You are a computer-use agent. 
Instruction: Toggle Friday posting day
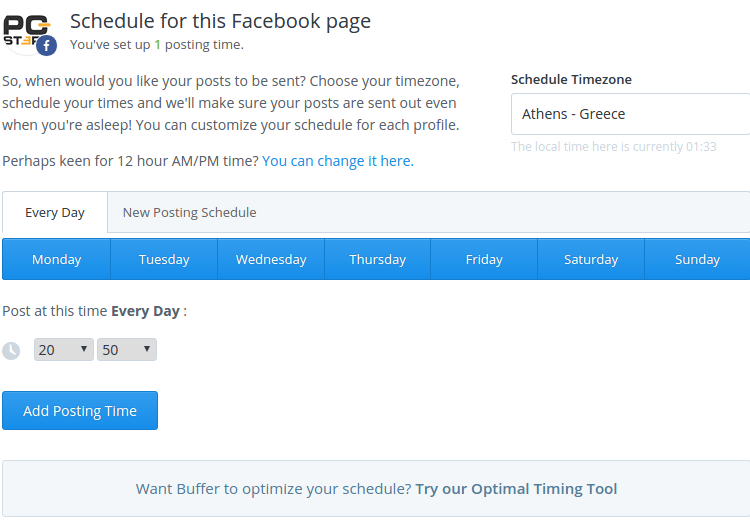point(484,259)
